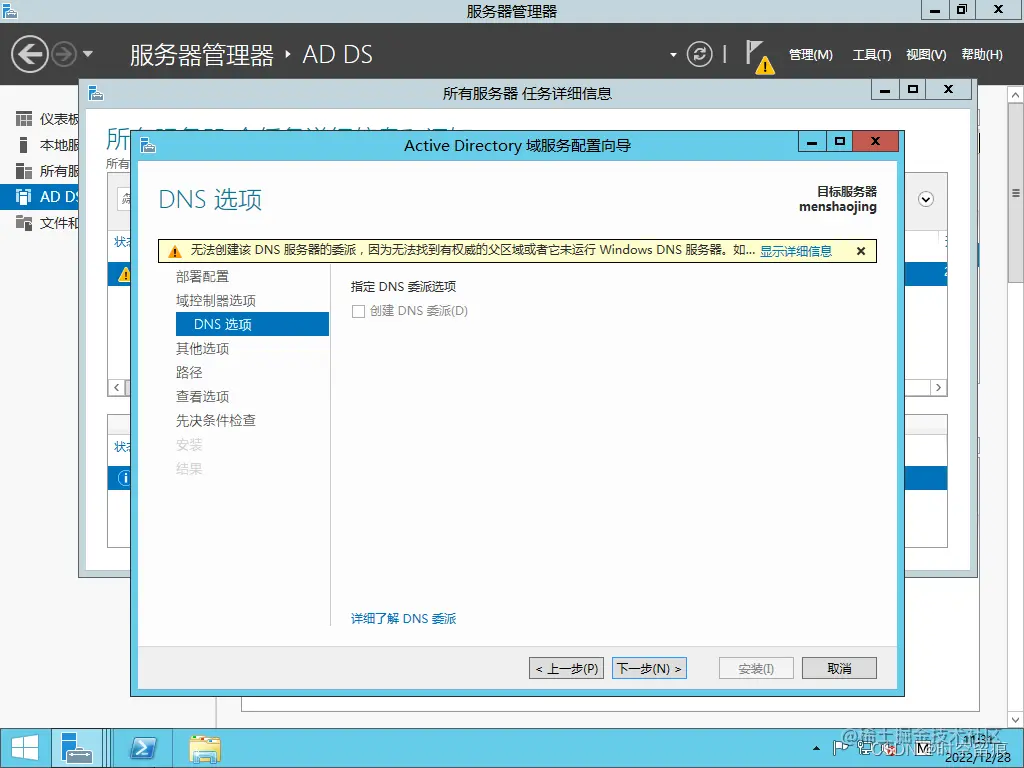Show hidden system tray icons arrow
Screen dimensions: 1024x768
pyautogui.click(x=816, y=748)
